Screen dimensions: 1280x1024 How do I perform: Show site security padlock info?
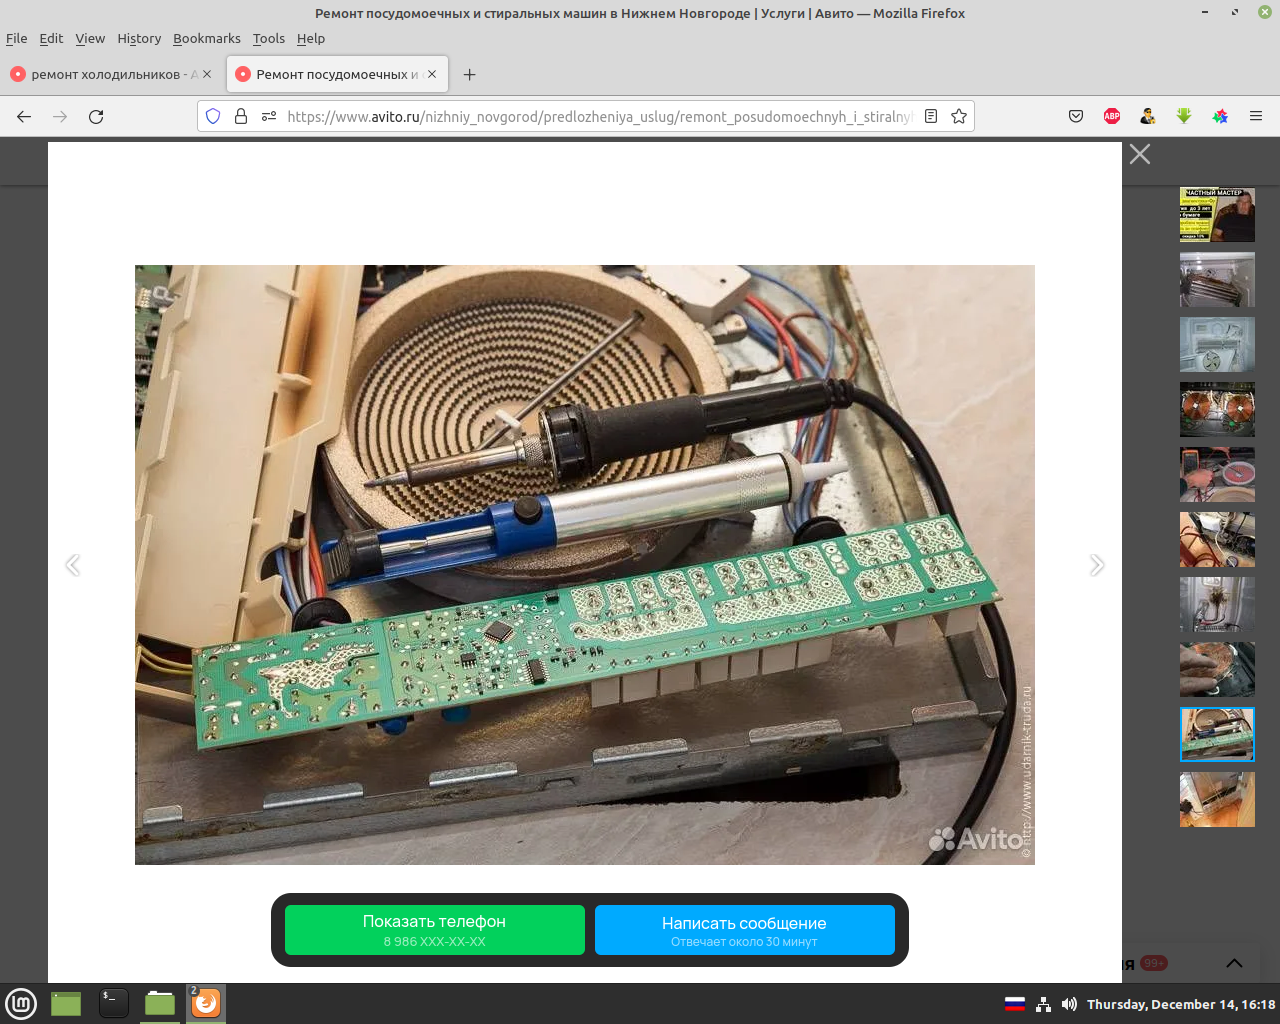click(x=241, y=116)
